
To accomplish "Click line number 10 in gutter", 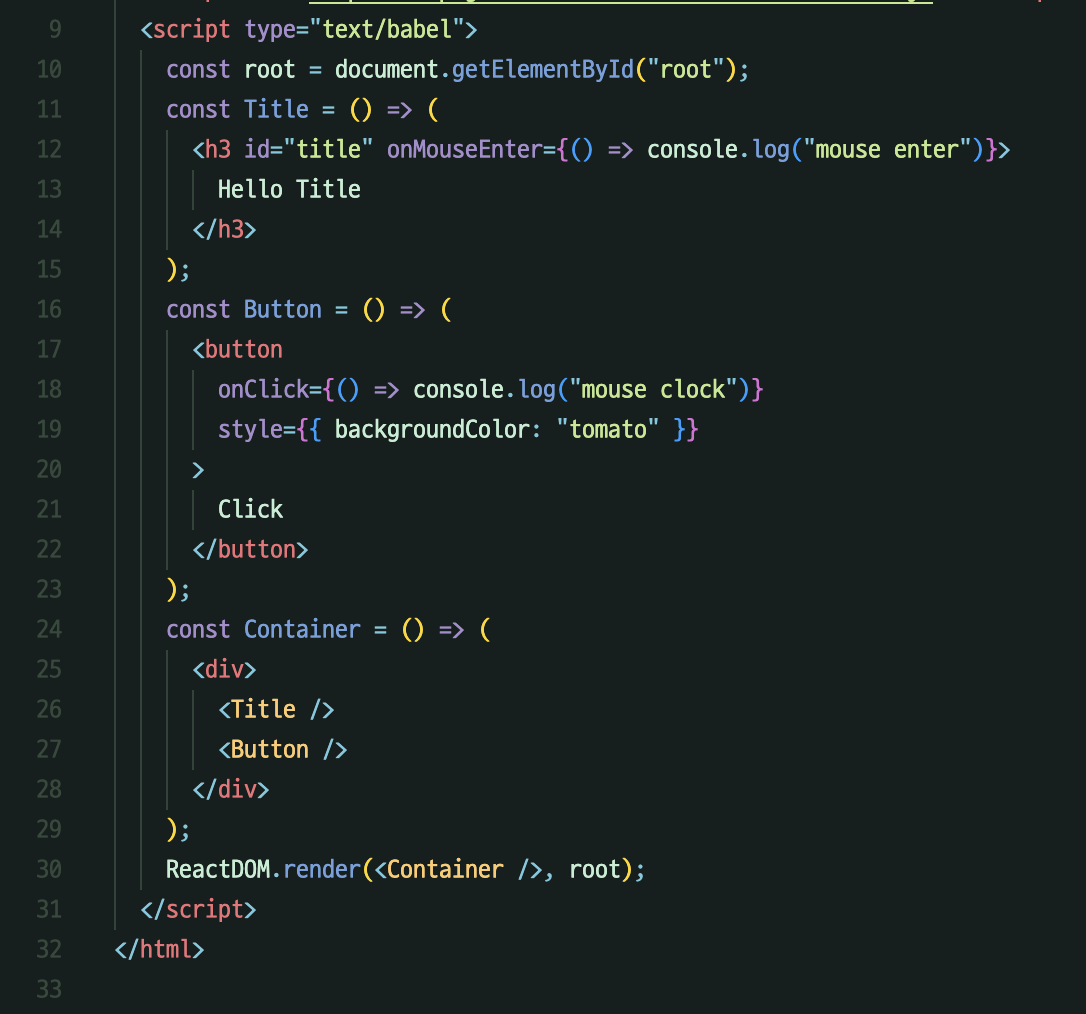I will [48, 70].
